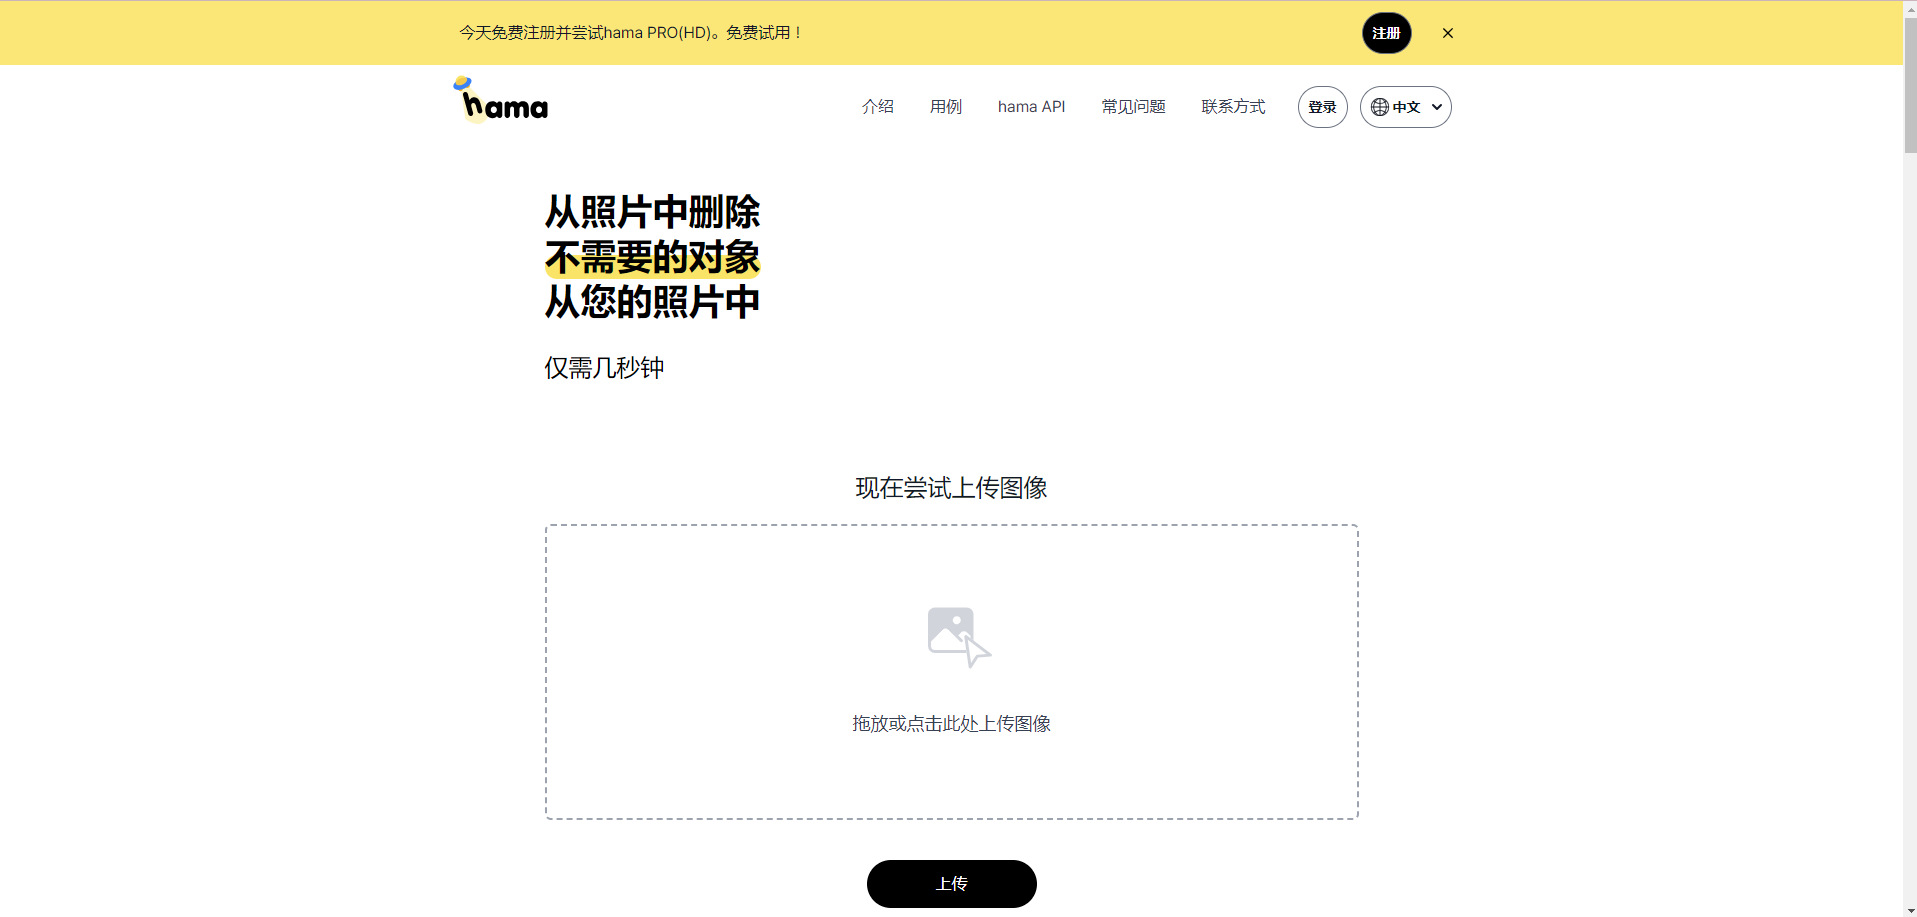Click the image upload icon in drop zone
This screenshot has height=917, width=1917.
[x=957, y=636]
